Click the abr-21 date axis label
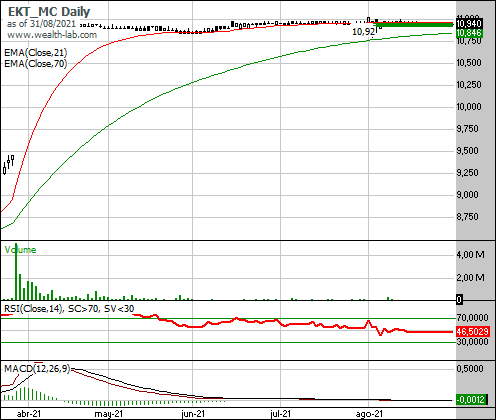496x420 pixels. coord(29,414)
